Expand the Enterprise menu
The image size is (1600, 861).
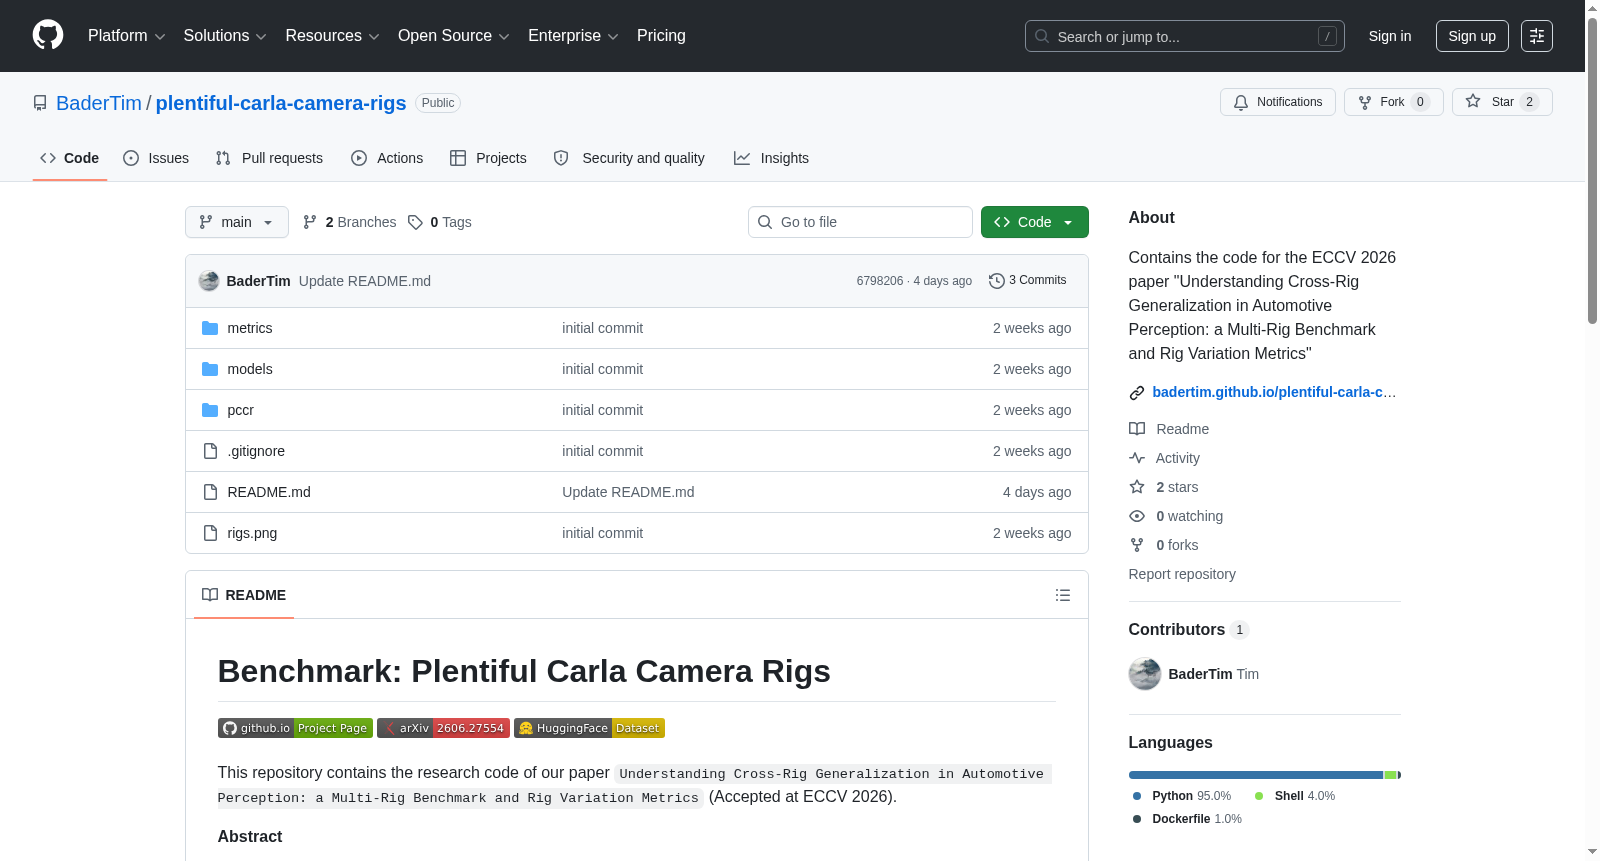click(x=573, y=36)
